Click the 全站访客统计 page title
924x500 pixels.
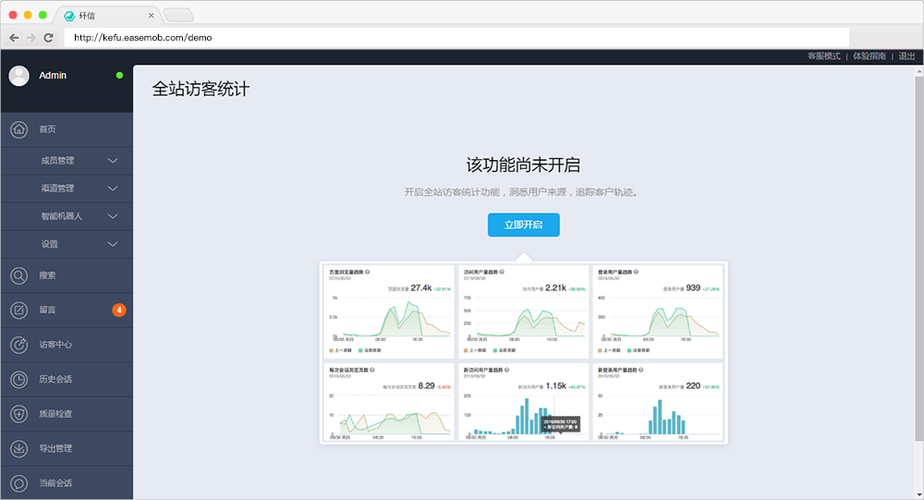coord(201,89)
